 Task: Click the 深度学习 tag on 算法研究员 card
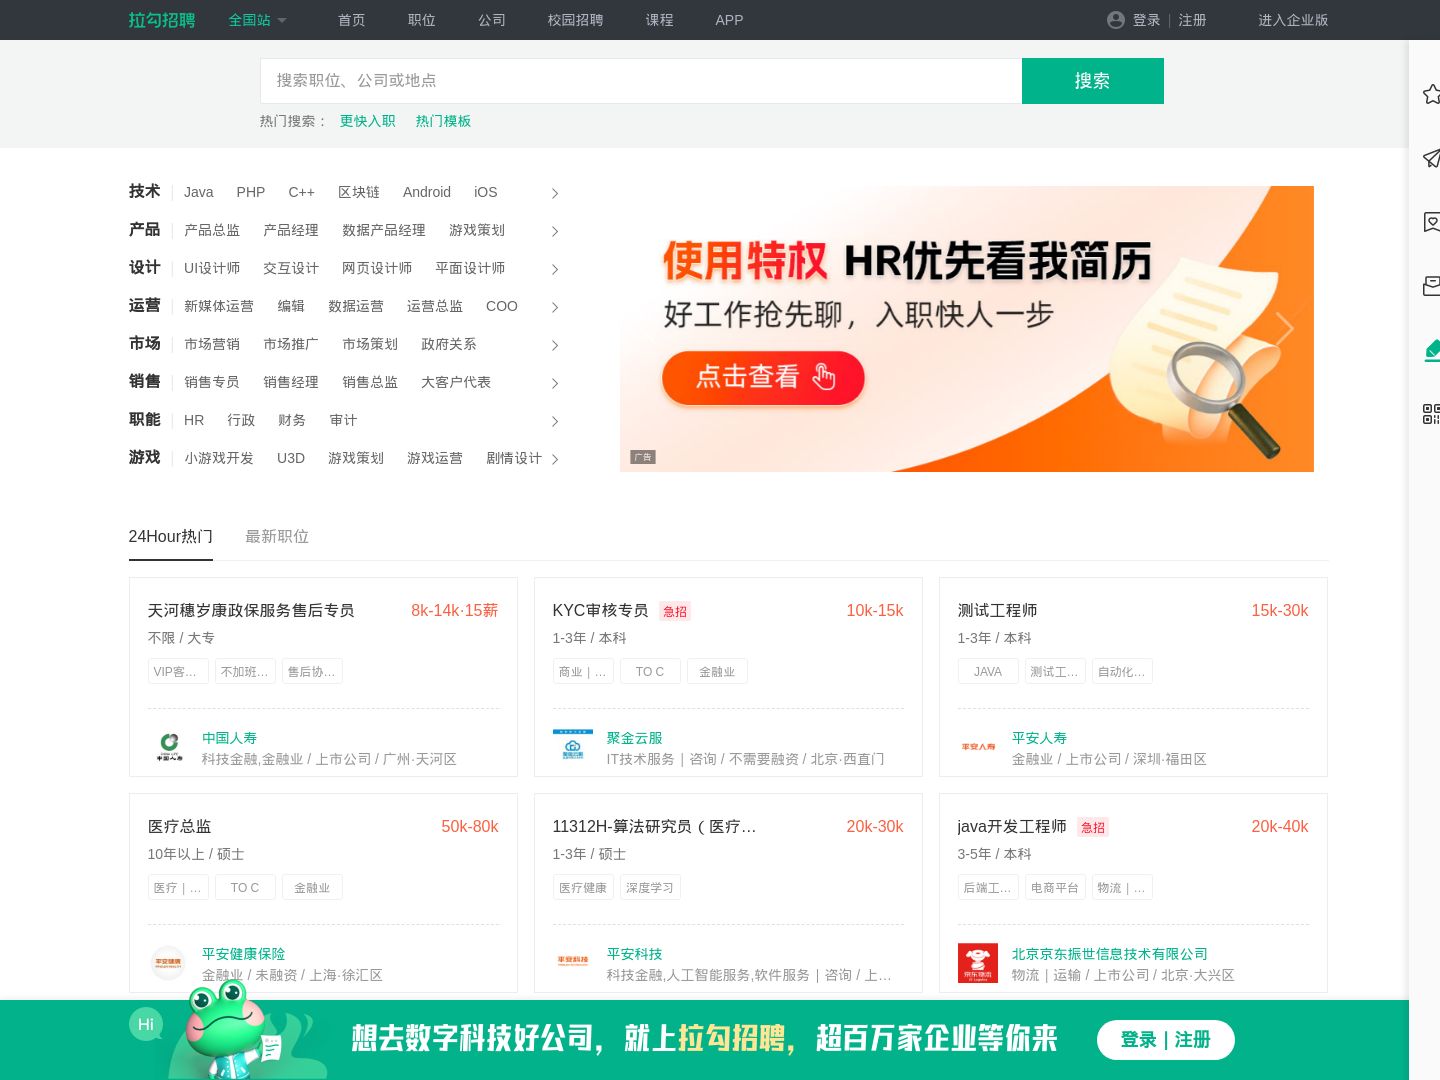[x=650, y=887]
